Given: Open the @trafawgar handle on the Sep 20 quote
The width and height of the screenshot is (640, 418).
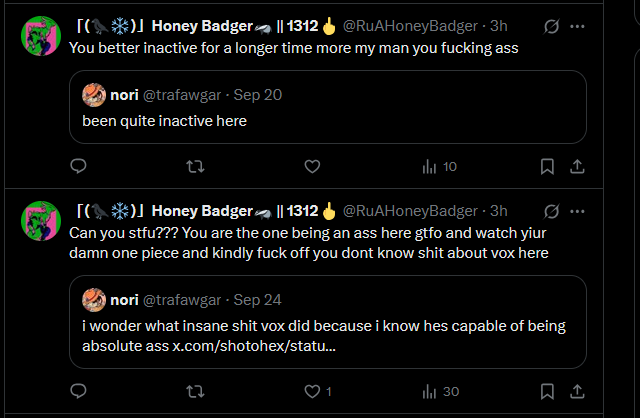Looking at the screenshot, I should coord(184,95).
